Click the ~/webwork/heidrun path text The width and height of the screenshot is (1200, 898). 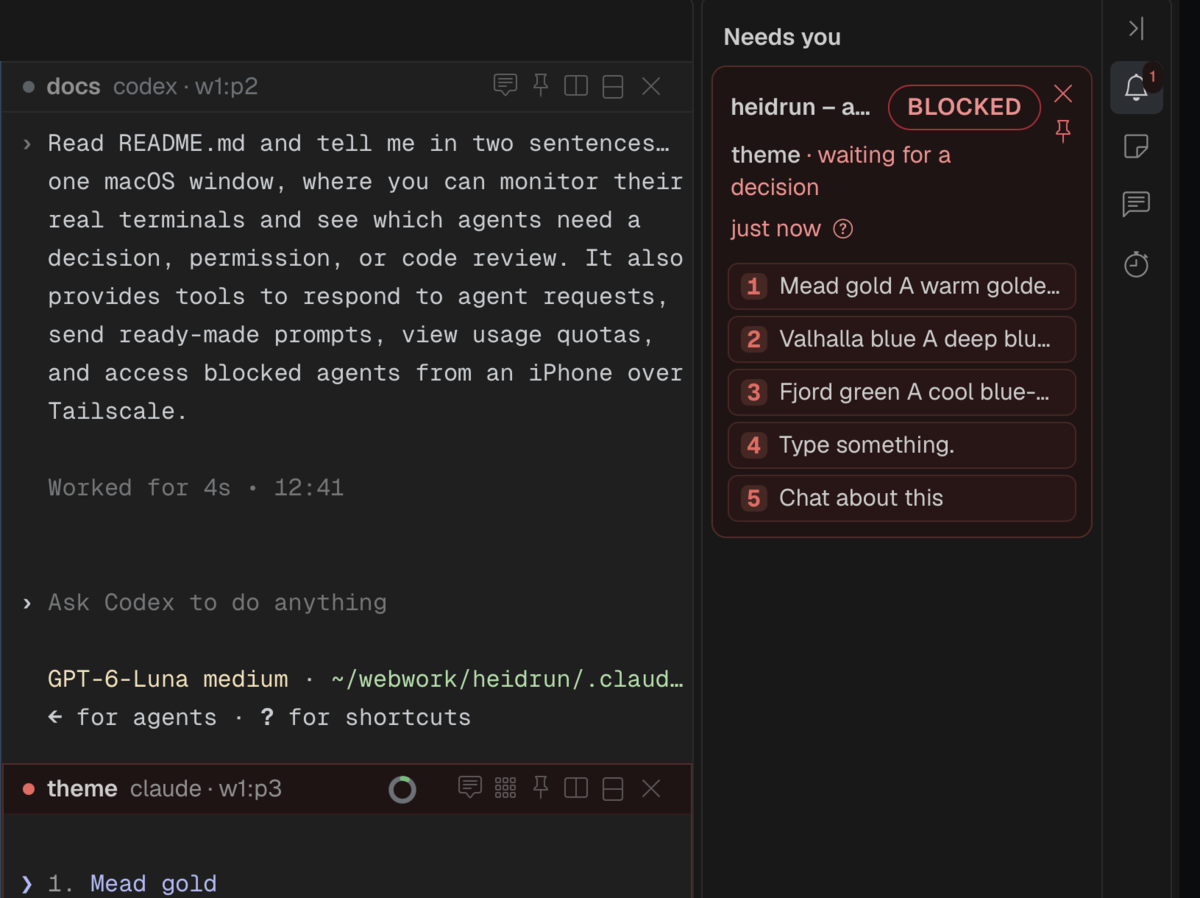(x=507, y=680)
